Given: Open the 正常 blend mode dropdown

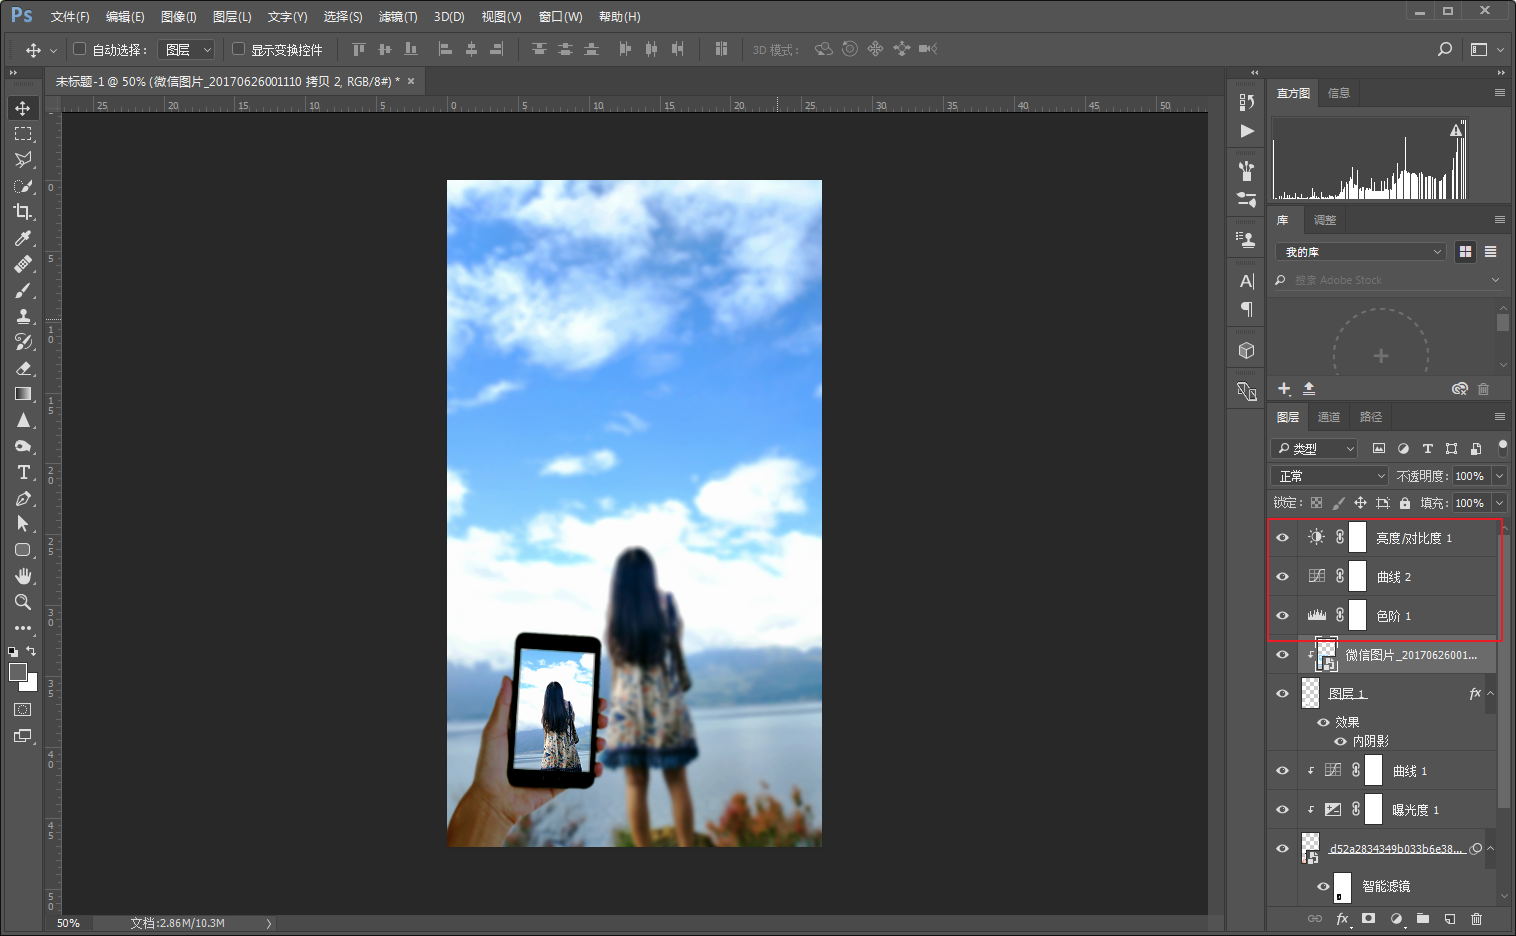Looking at the screenshot, I should pos(1329,476).
